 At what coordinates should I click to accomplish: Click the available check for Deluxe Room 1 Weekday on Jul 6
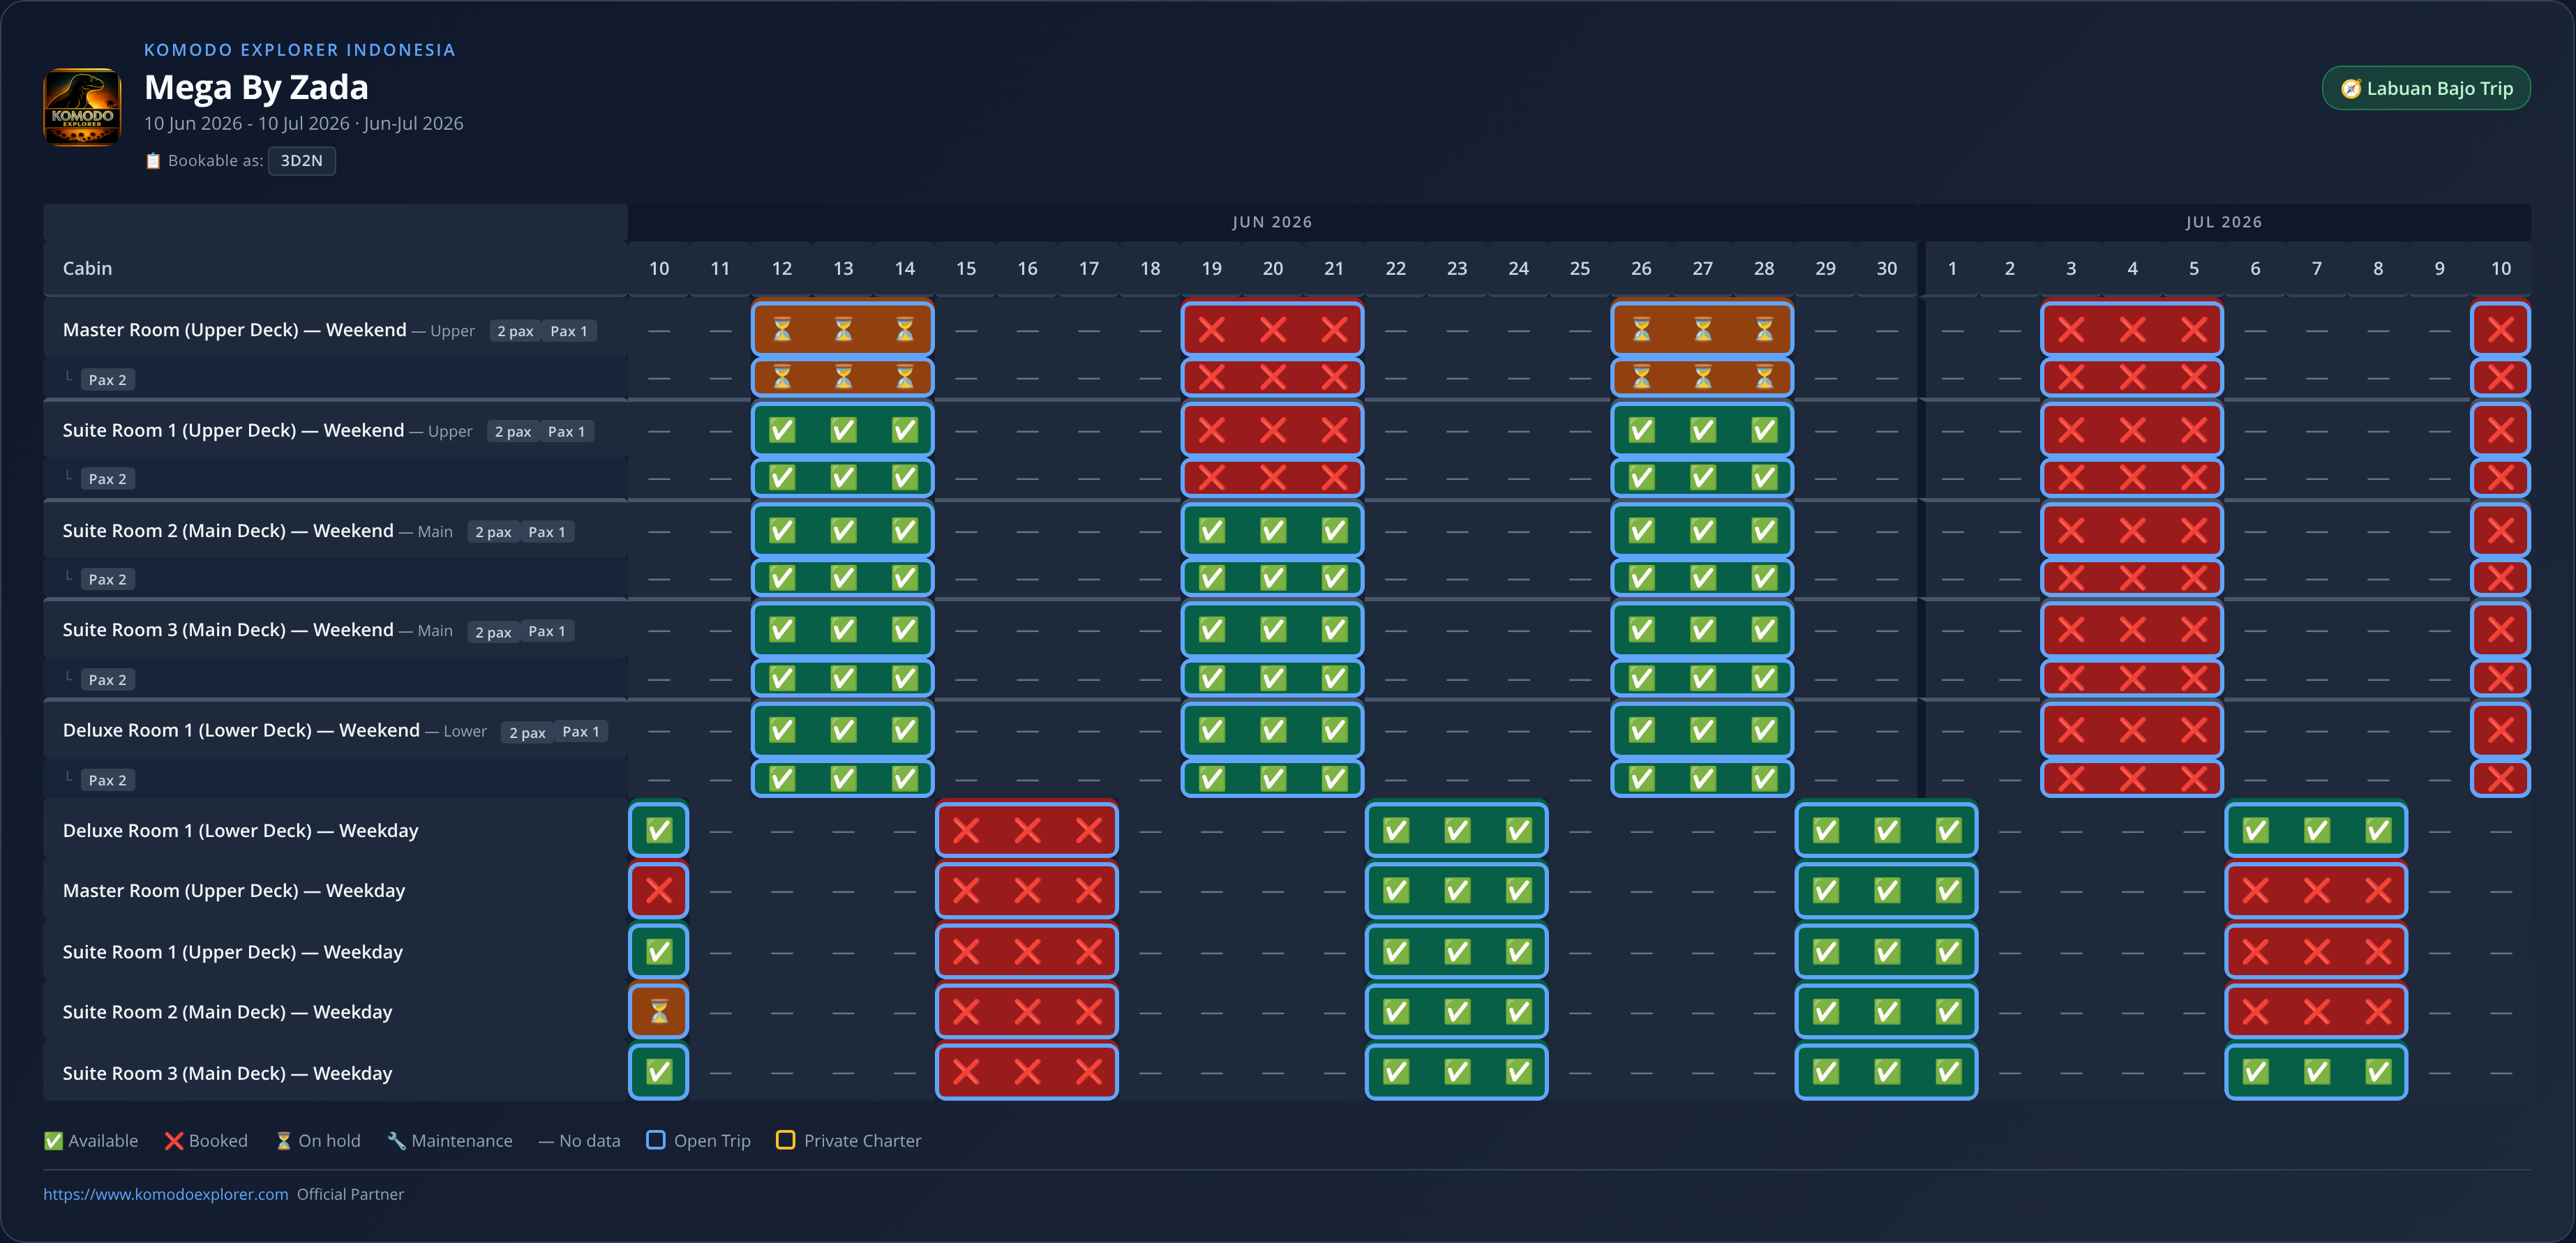(x=2255, y=830)
